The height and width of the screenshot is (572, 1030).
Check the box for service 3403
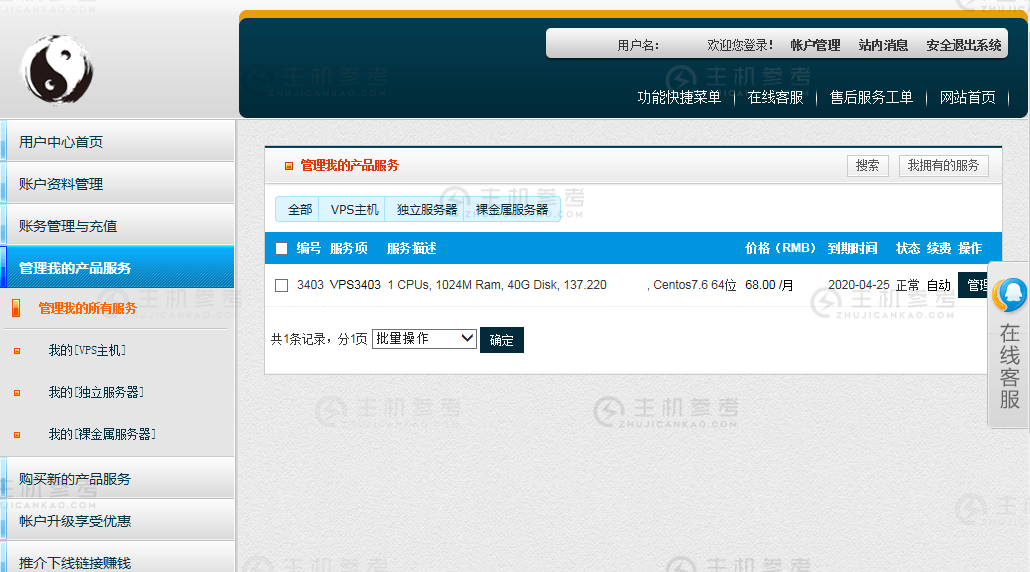tap(281, 285)
